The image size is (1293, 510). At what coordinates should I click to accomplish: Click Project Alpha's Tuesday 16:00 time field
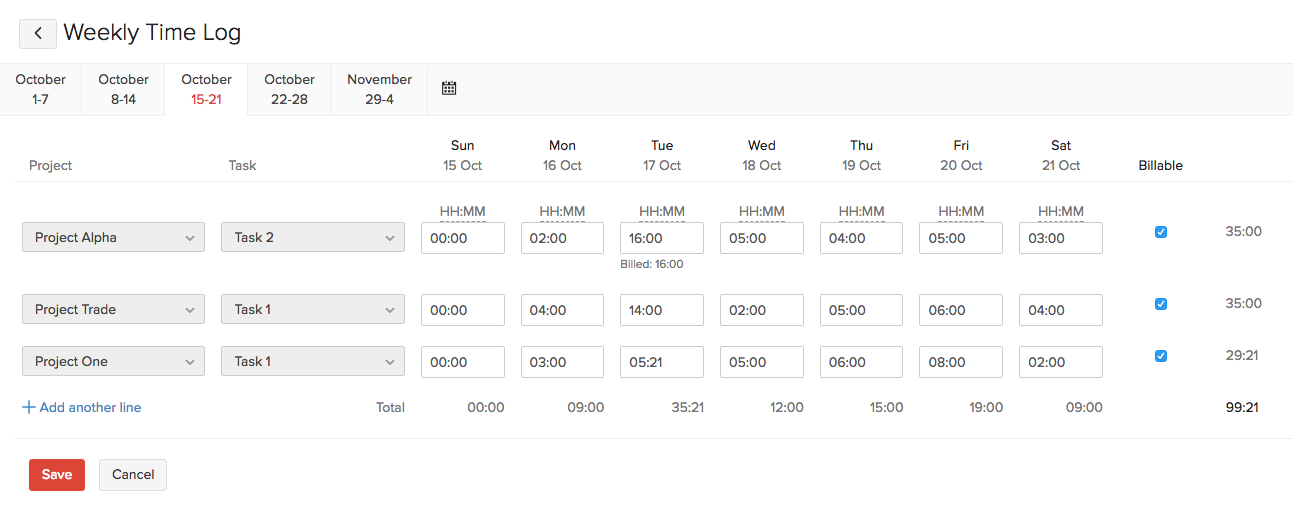pos(661,239)
